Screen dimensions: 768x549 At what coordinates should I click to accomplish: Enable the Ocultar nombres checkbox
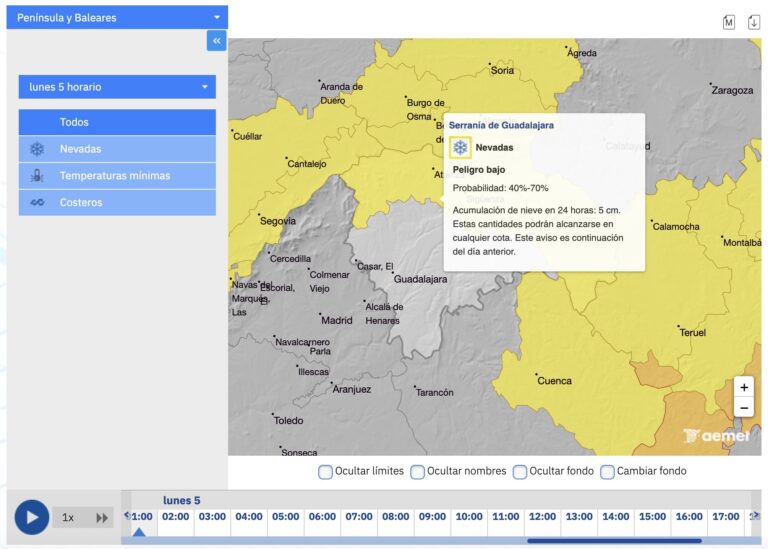[x=418, y=472]
